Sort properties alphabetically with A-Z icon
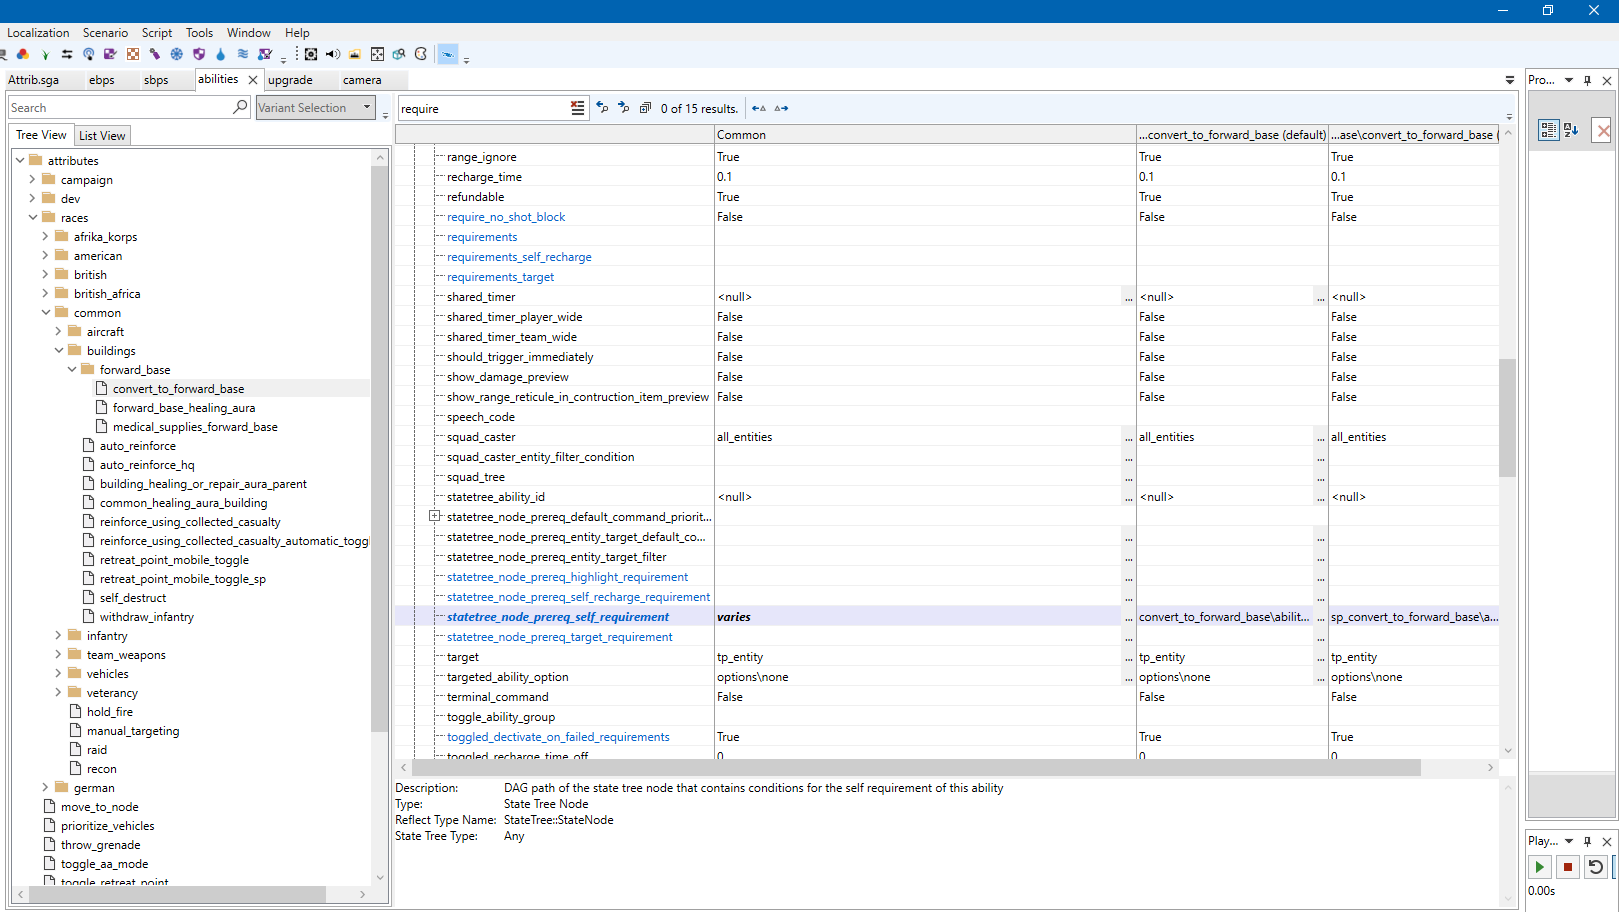This screenshot has height=912, width=1619. pyautogui.click(x=1571, y=130)
